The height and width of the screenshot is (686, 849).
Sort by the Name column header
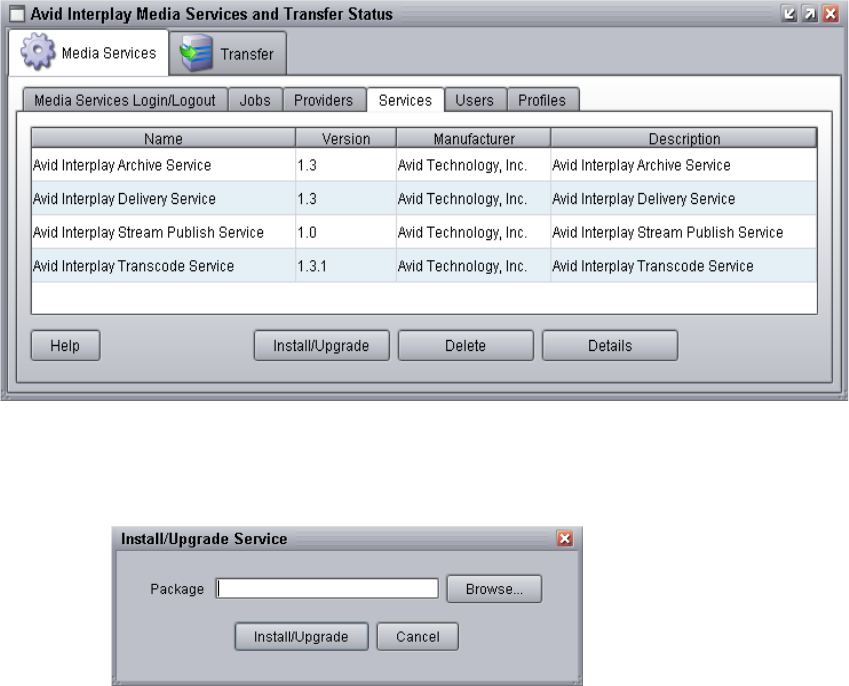[x=164, y=139]
